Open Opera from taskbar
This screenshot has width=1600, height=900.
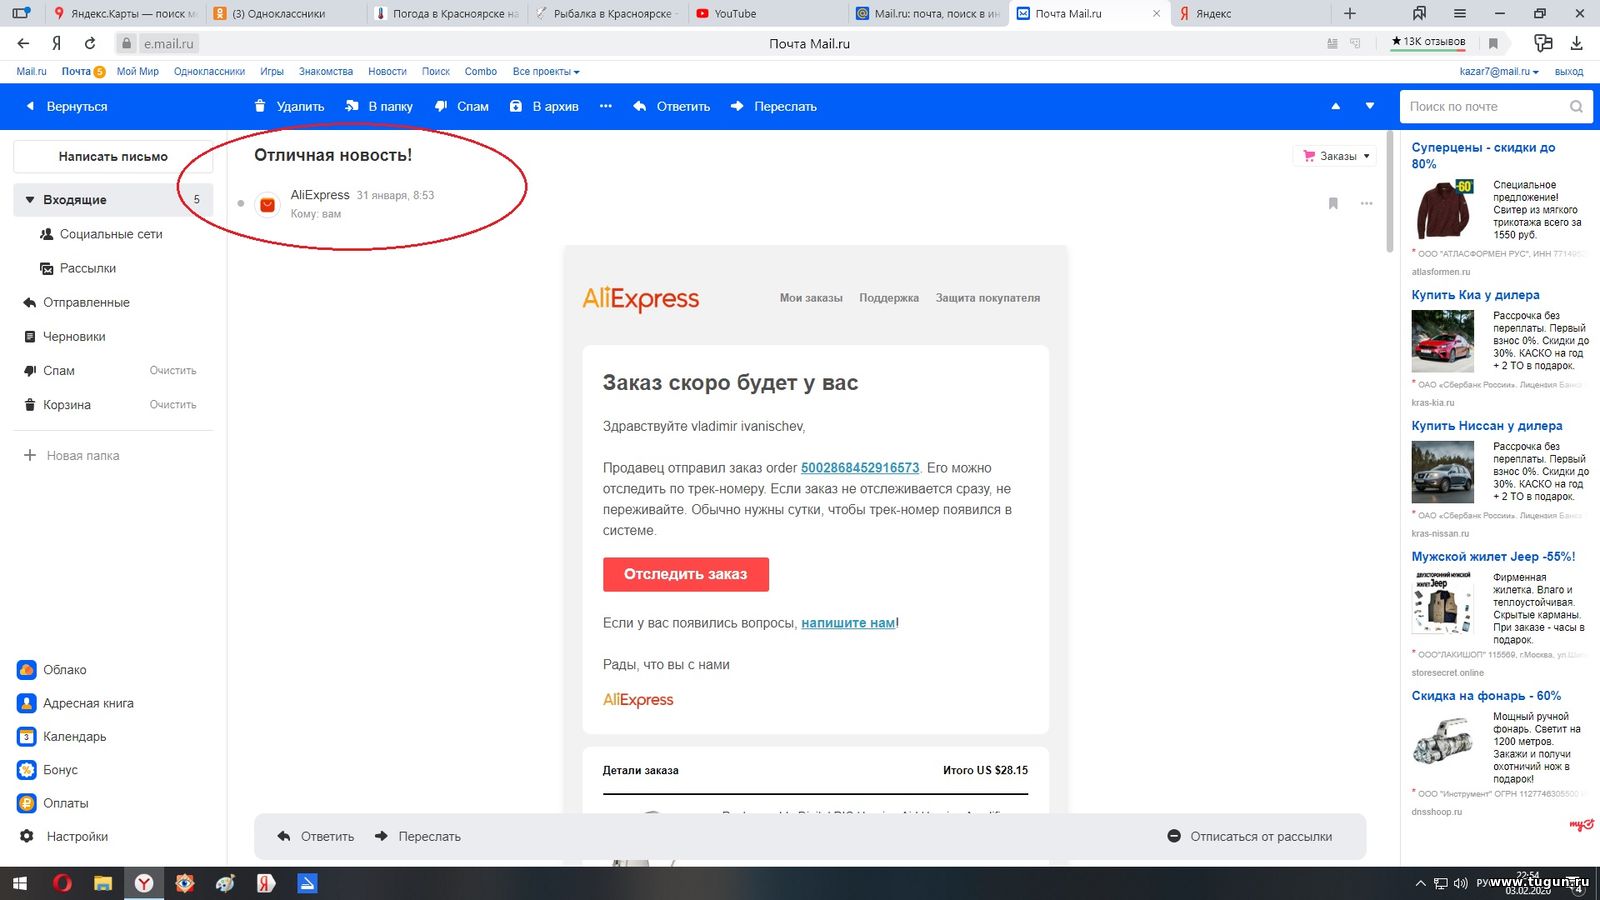(x=62, y=883)
